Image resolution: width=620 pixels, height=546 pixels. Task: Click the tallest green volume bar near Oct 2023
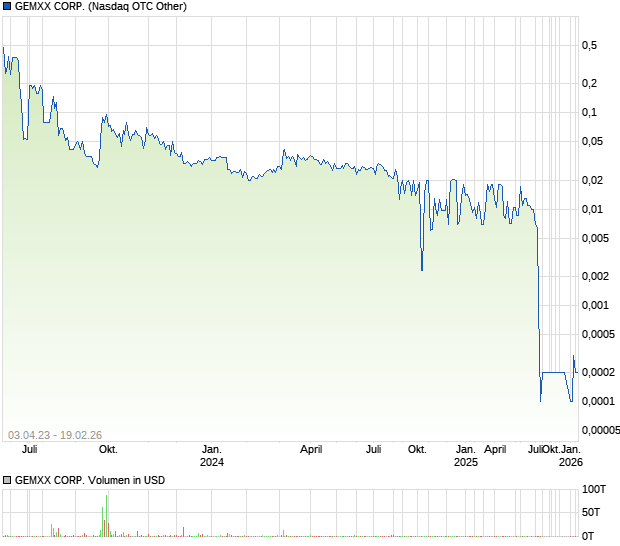106,516
